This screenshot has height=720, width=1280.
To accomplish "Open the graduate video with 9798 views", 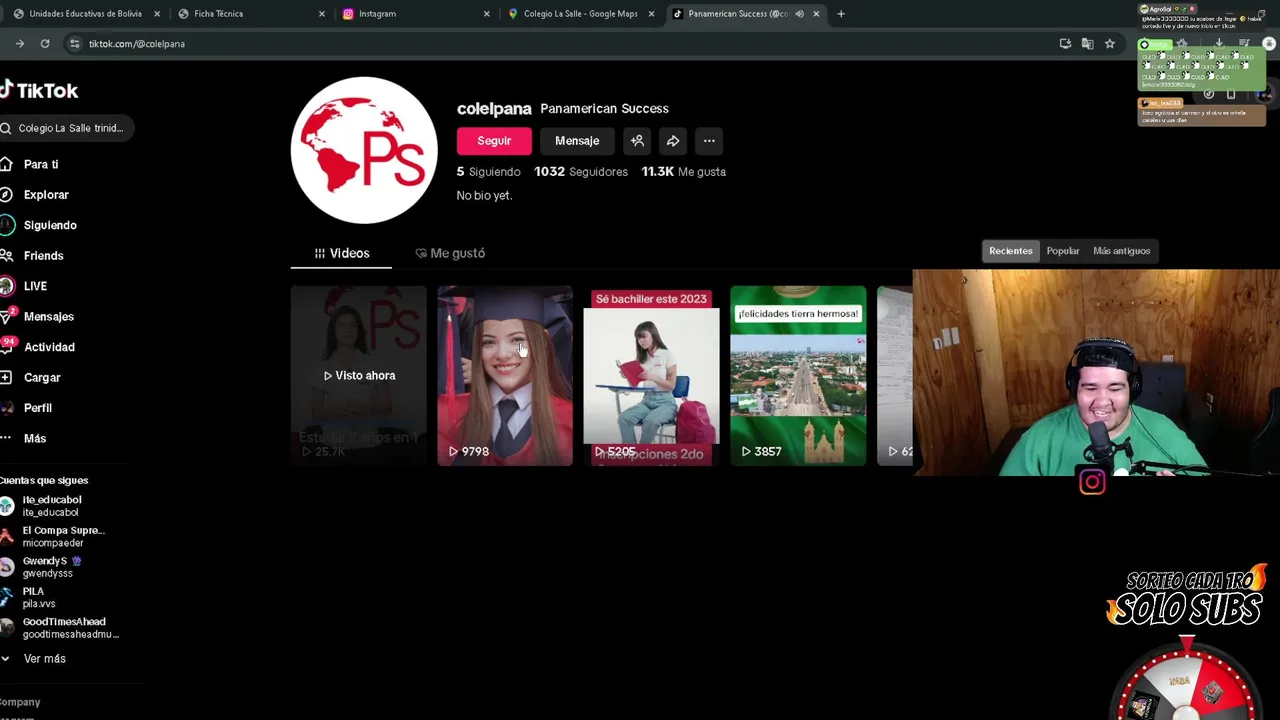I will tap(505, 376).
